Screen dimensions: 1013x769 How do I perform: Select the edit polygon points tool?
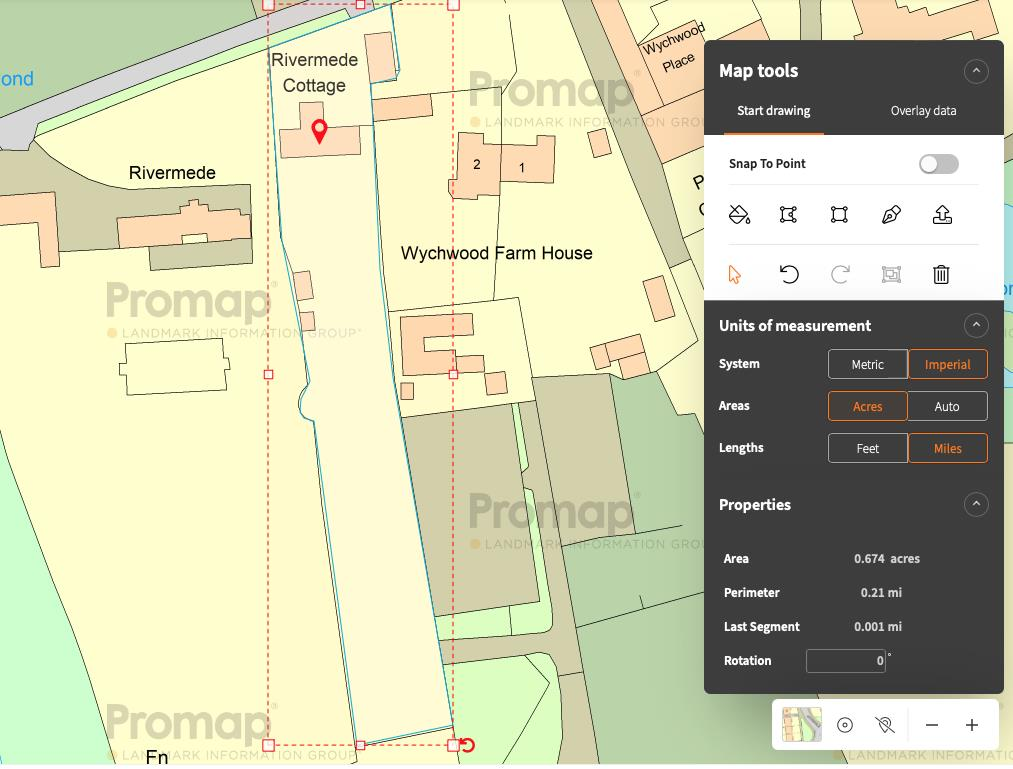point(789,214)
